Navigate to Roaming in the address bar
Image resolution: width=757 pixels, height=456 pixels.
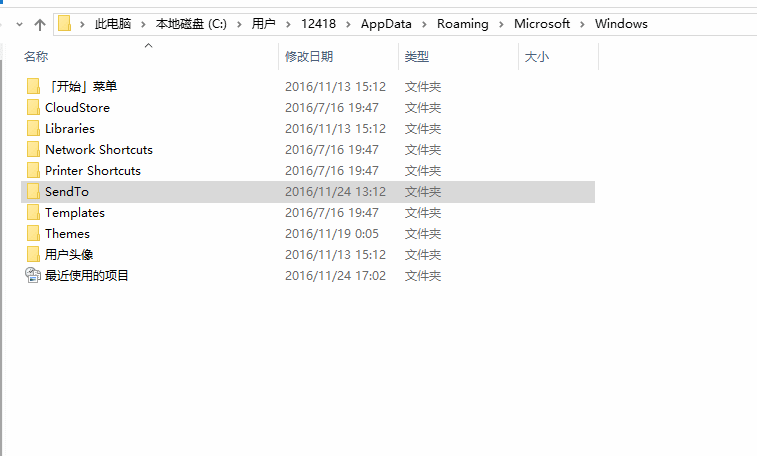(465, 24)
